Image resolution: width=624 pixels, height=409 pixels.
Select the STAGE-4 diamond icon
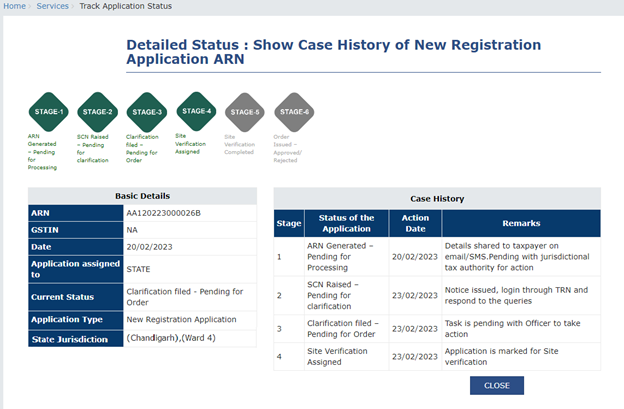[196, 111]
